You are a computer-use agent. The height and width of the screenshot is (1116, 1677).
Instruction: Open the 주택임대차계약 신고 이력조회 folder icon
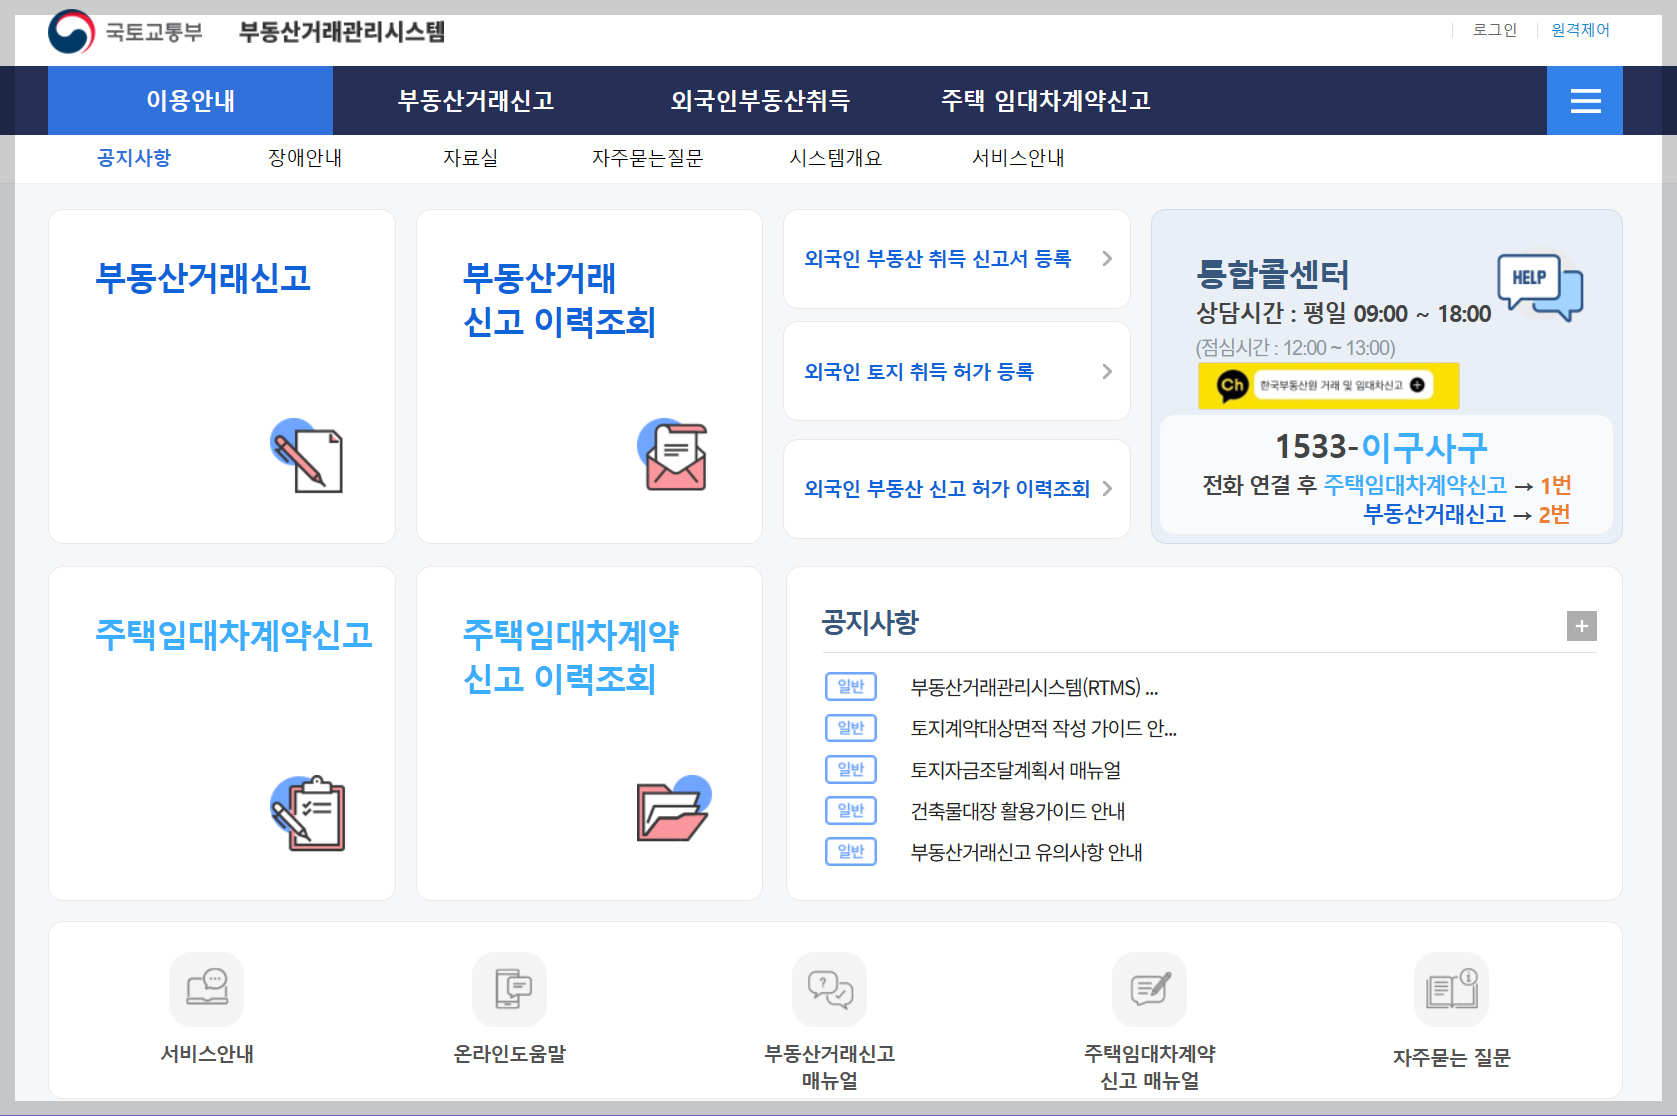(x=672, y=810)
